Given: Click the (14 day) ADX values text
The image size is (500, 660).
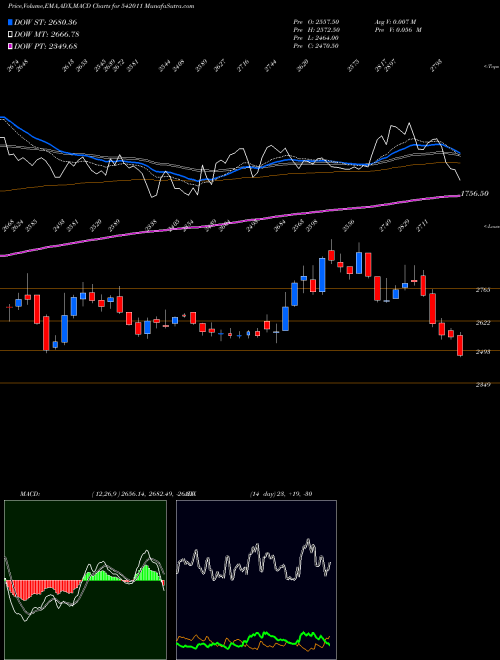Looking at the screenshot, I should [x=281, y=494].
